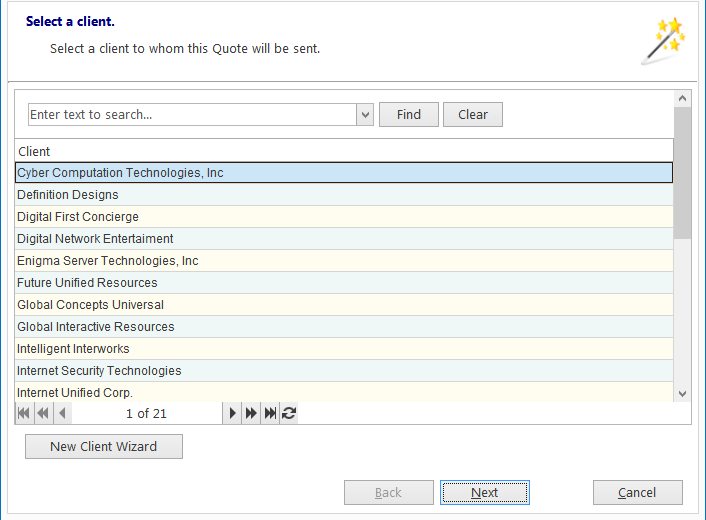Proceed with the Next button
Viewport: 706px width, 520px height.
tap(484, 493)
